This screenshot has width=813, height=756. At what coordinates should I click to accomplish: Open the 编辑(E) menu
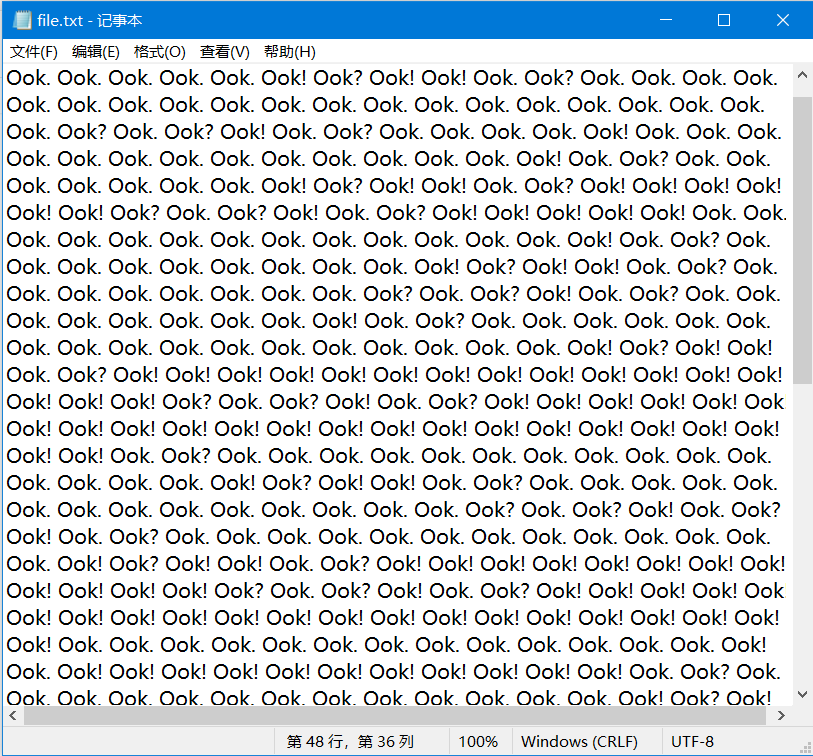[x=95, y=52]
